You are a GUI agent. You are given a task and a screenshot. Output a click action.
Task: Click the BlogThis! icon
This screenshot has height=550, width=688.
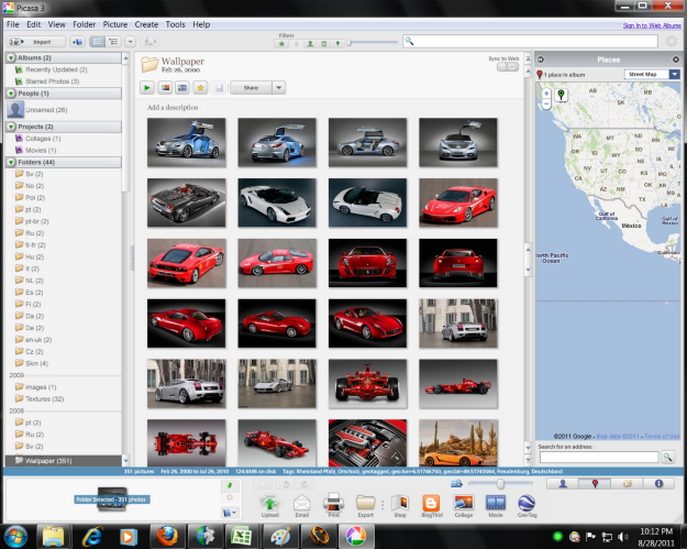(x=431, y=503)
